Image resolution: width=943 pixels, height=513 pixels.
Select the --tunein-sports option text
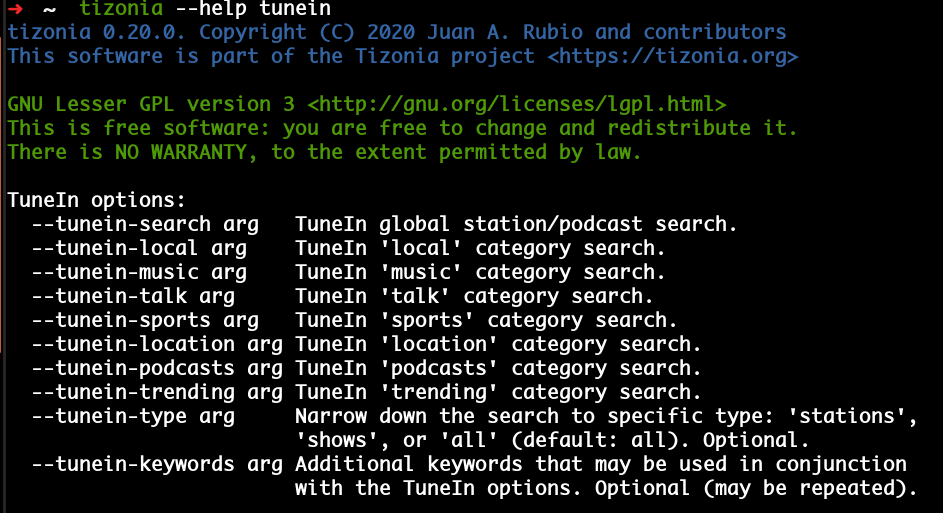pyautogui.click(x=121, y=320)
